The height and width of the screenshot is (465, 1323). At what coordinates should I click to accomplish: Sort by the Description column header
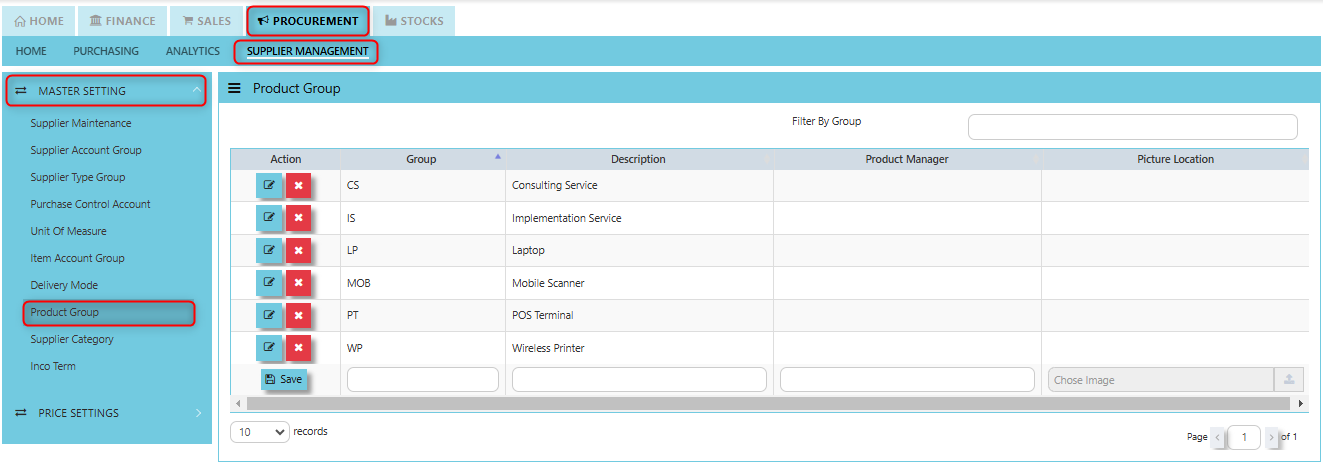(x=638, y=159)
